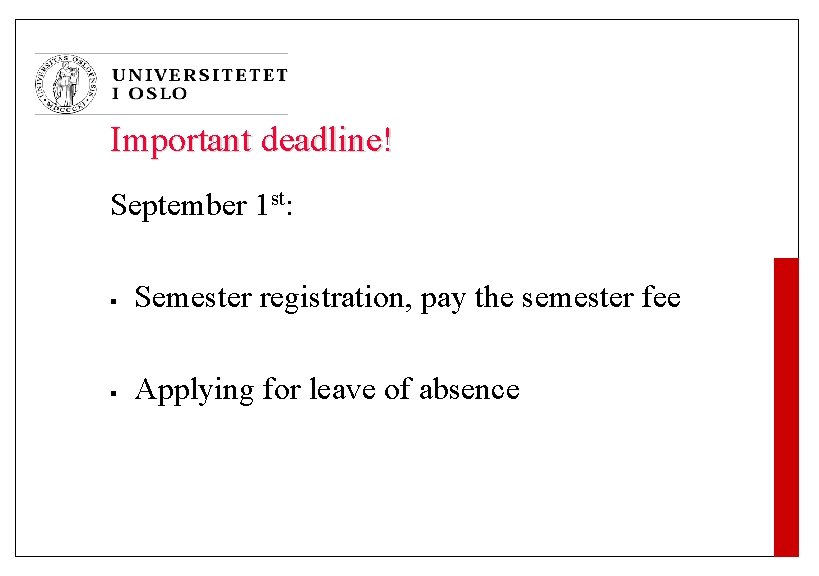Select the word 'Important' in the heading
This screenshot has width=819, height=576.
181,141
